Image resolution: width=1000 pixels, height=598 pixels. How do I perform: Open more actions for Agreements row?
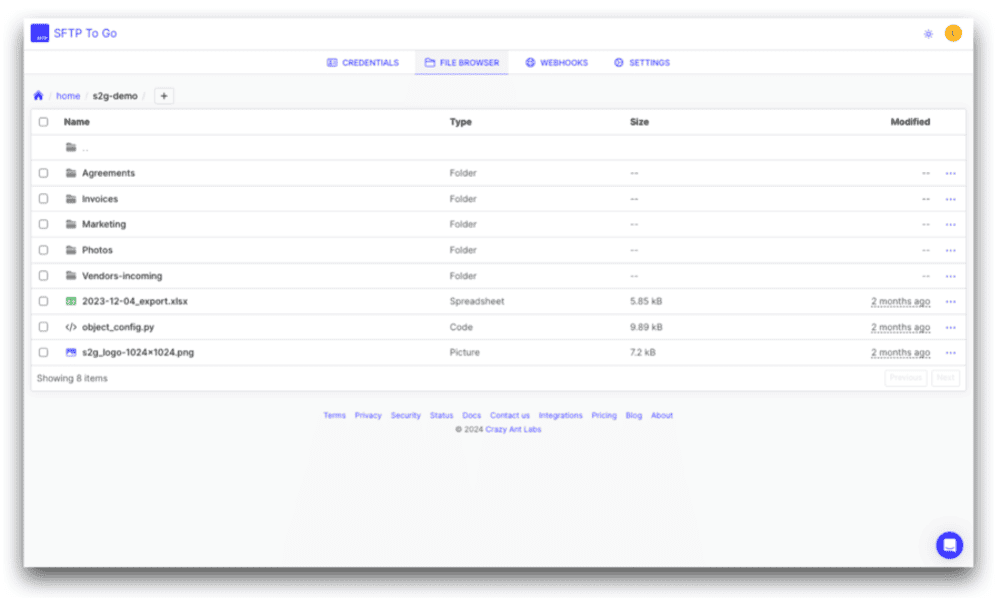pos(950,173)
